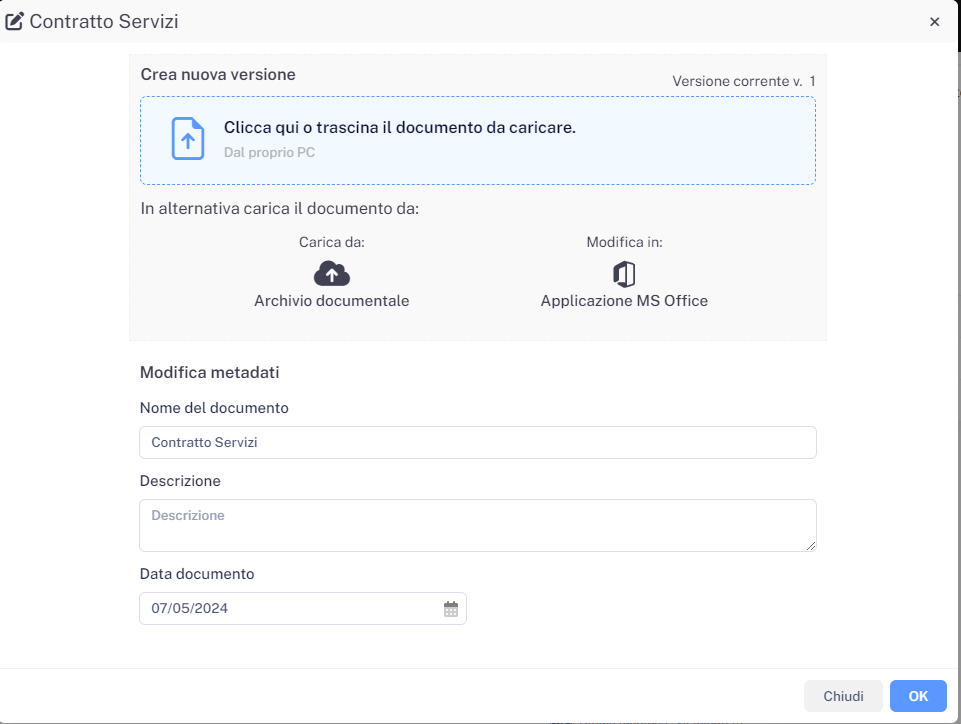Close the dialog with the X icon
This screenshot has height=724, width=961.
934,22
